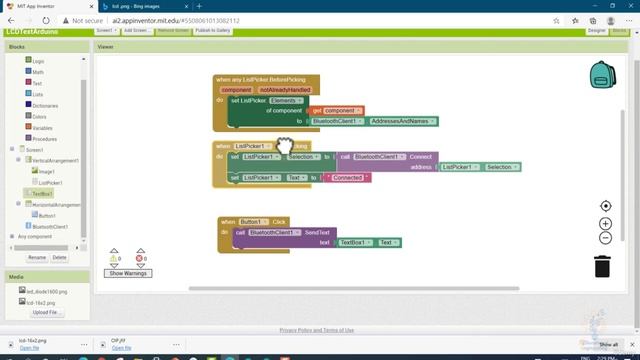The image size is (640, 360).
Task: Click the Delete button
Action: click(x=59, y=258)
